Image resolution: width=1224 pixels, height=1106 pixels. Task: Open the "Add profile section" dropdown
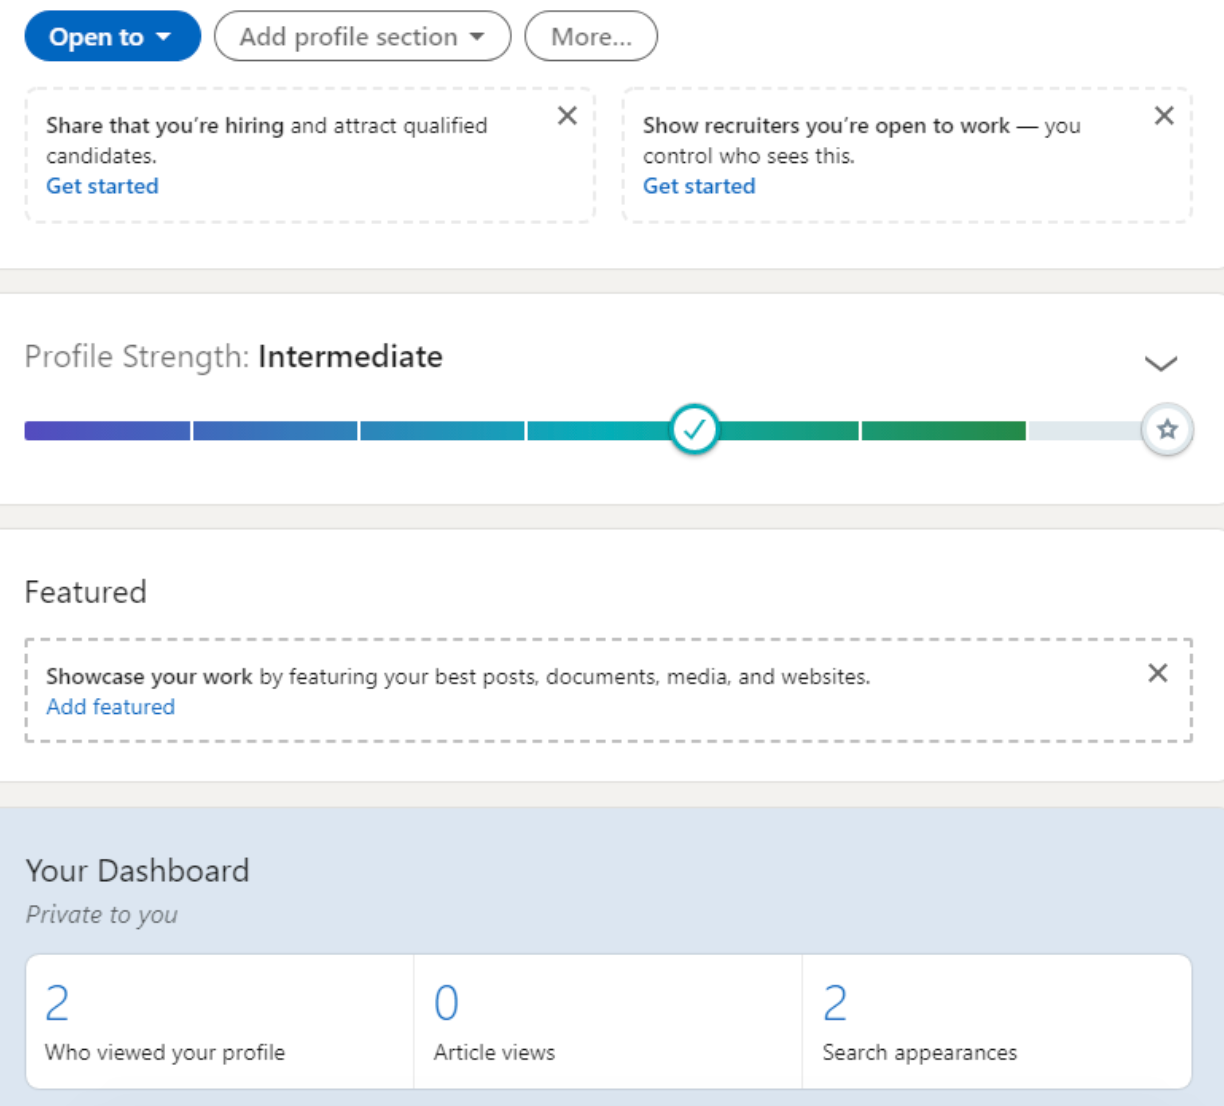click(362, 36)
